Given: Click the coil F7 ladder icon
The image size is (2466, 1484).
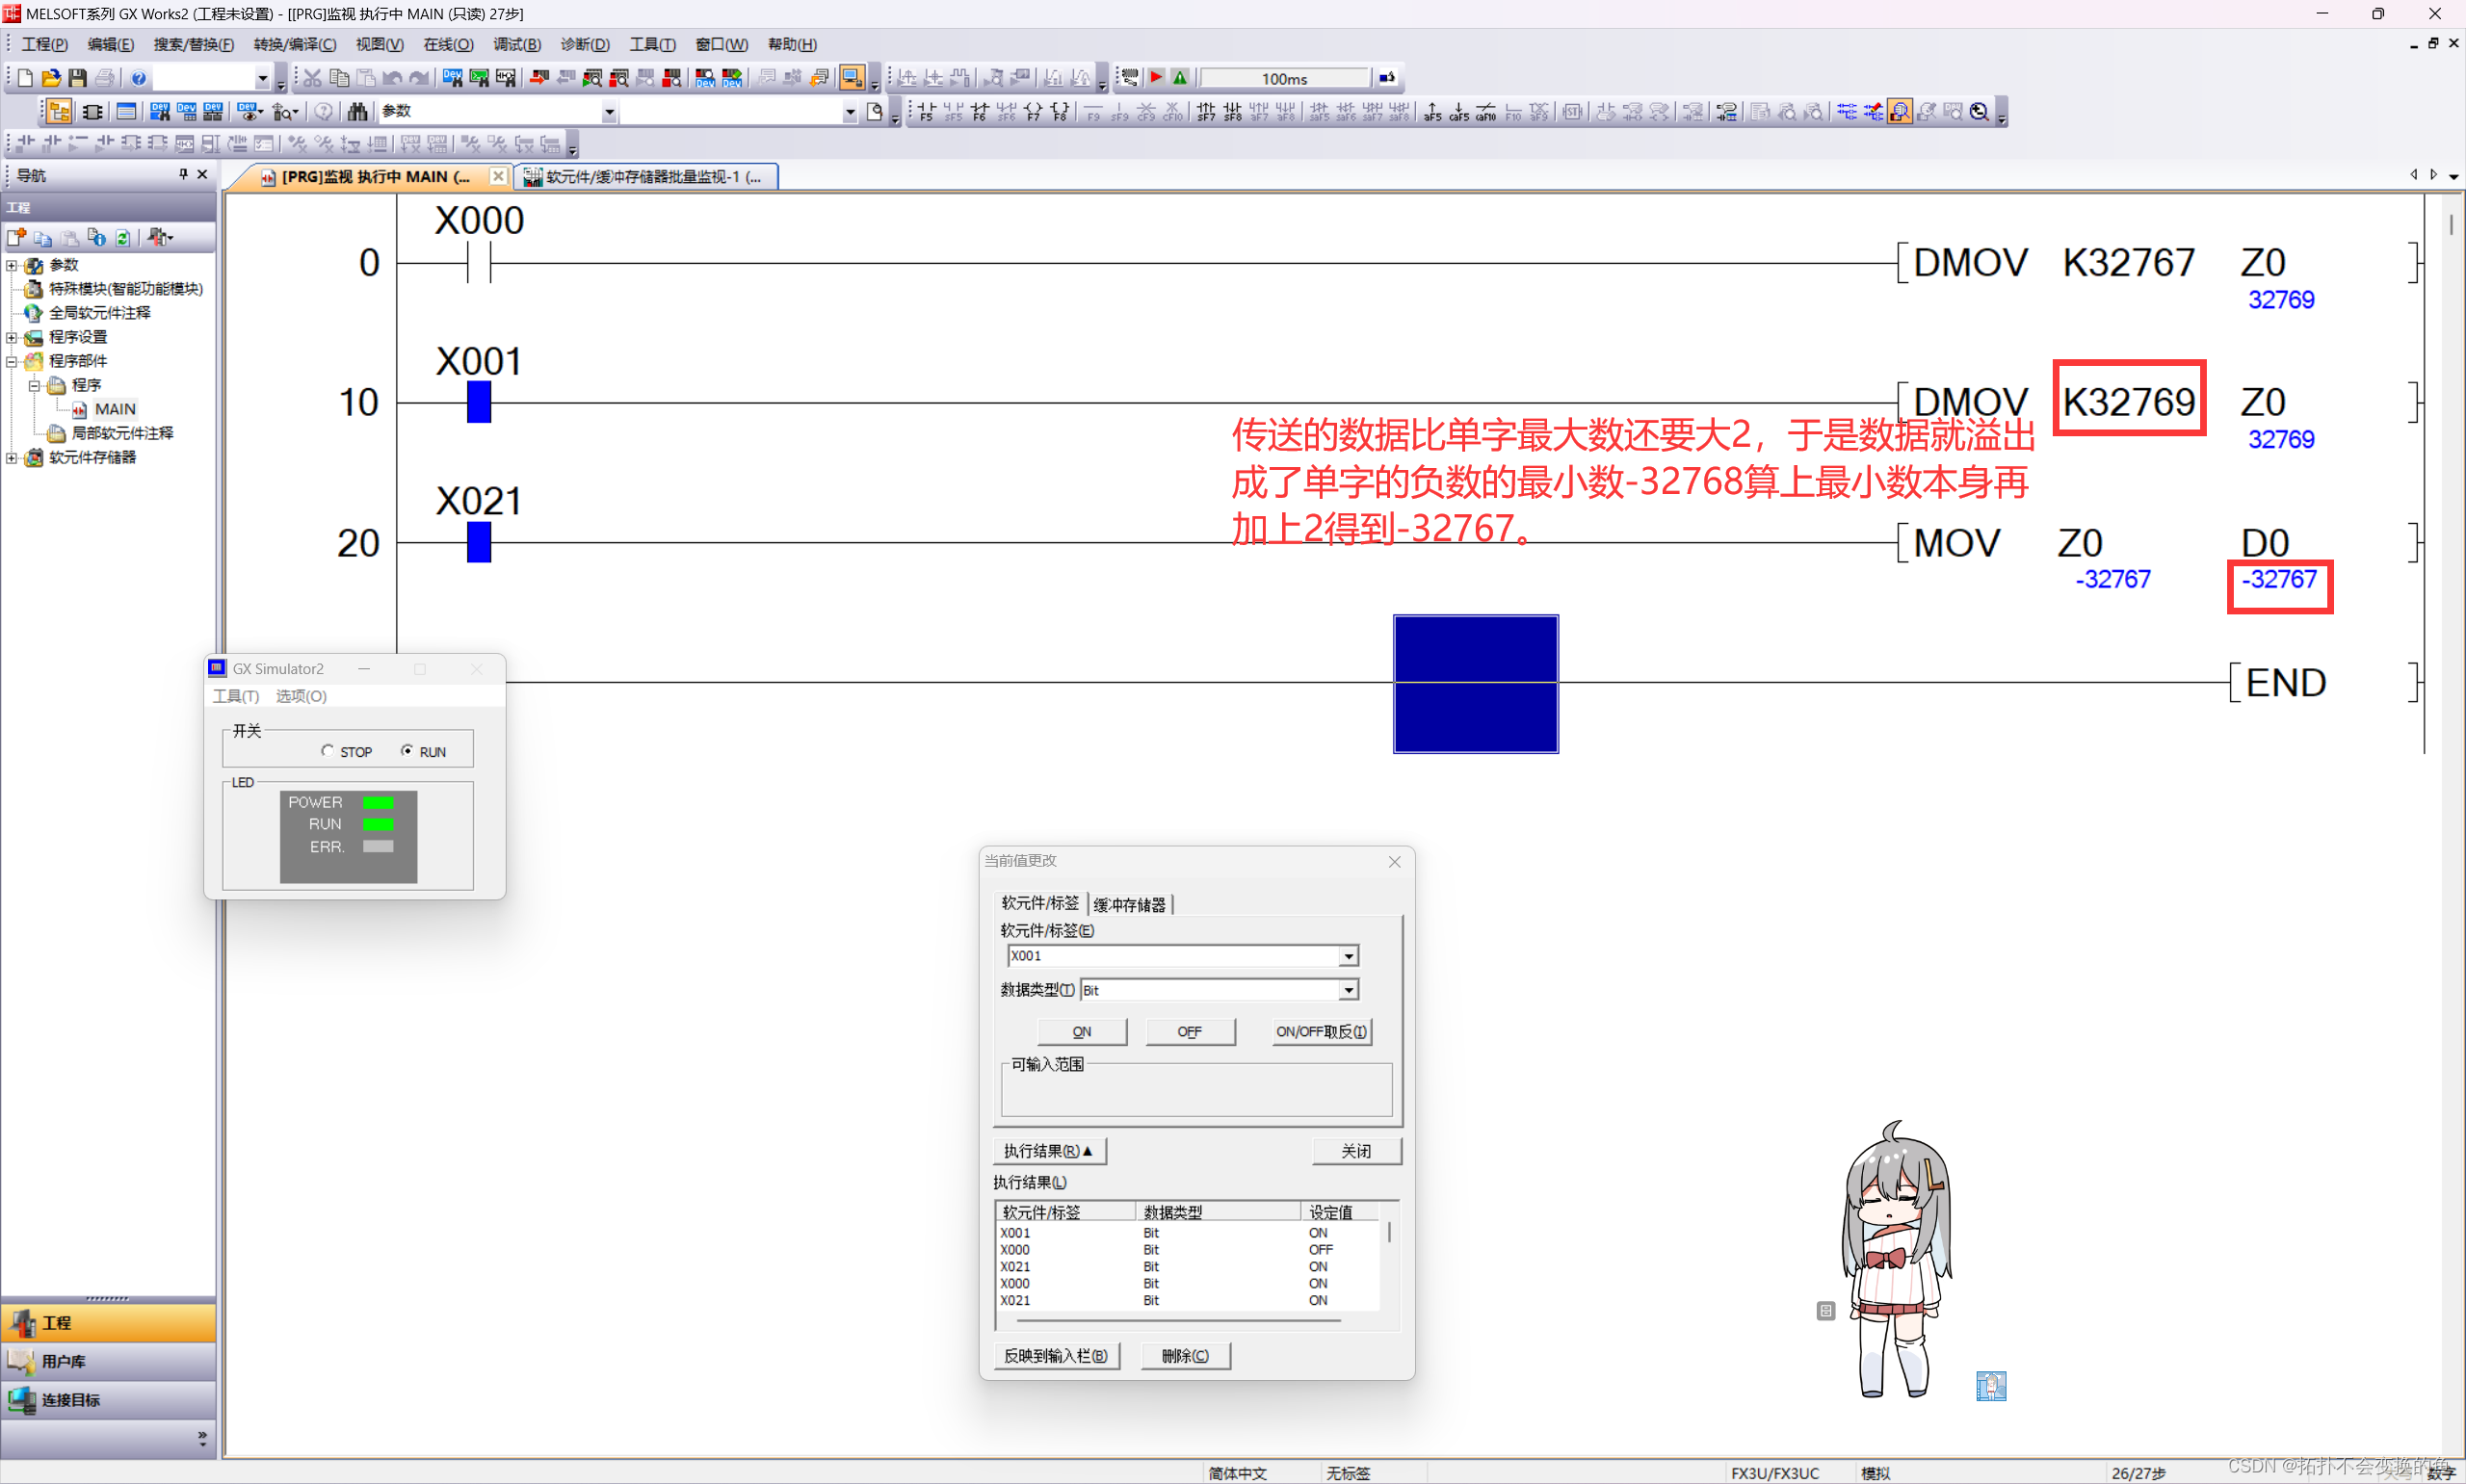Looking at the screenshot, I should click(1033, 112).
